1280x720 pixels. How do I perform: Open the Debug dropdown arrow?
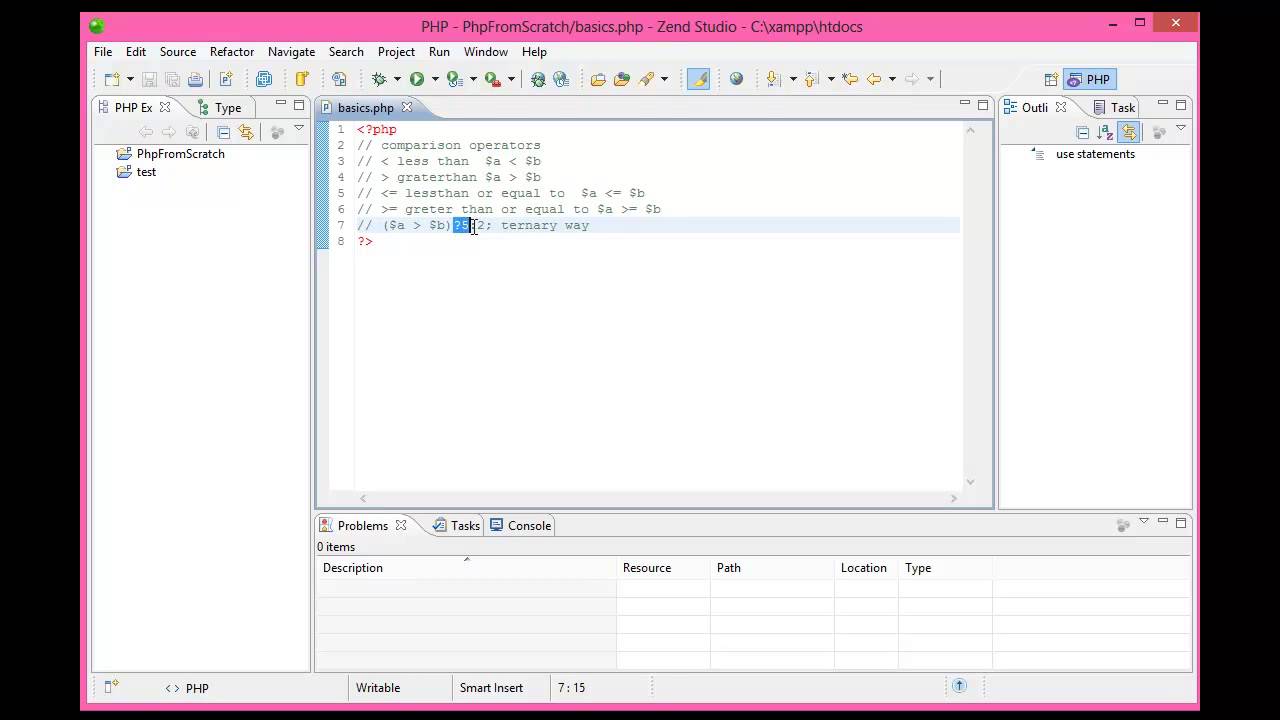pyautogui.click(x=397, y=79)
